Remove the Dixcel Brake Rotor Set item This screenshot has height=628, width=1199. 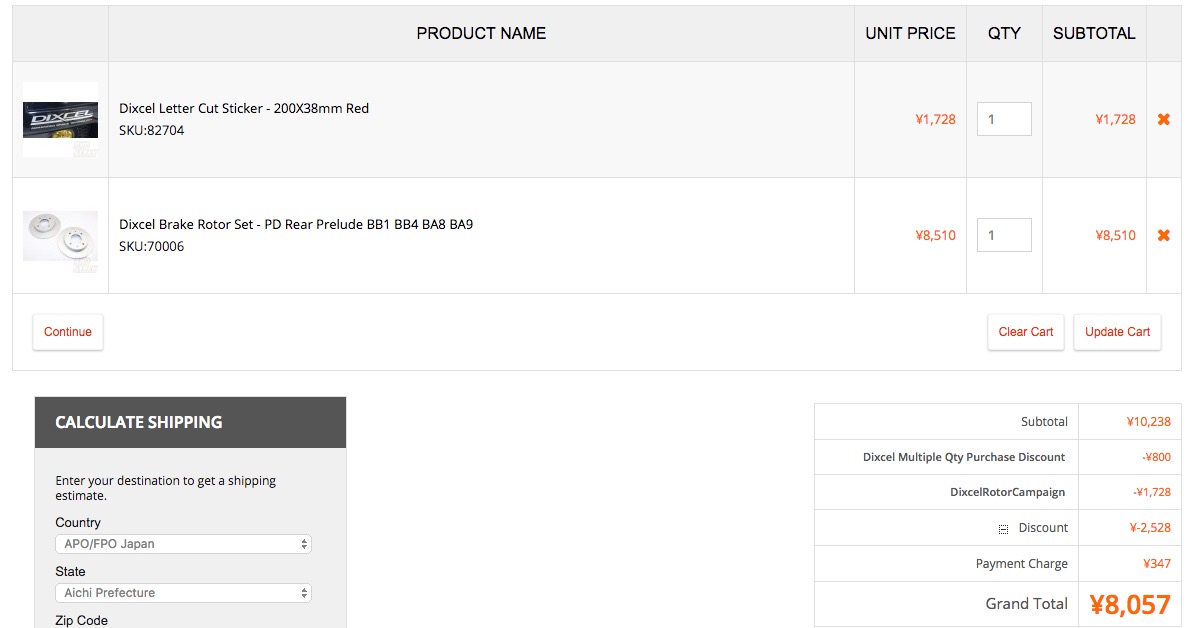(1163, 235)
